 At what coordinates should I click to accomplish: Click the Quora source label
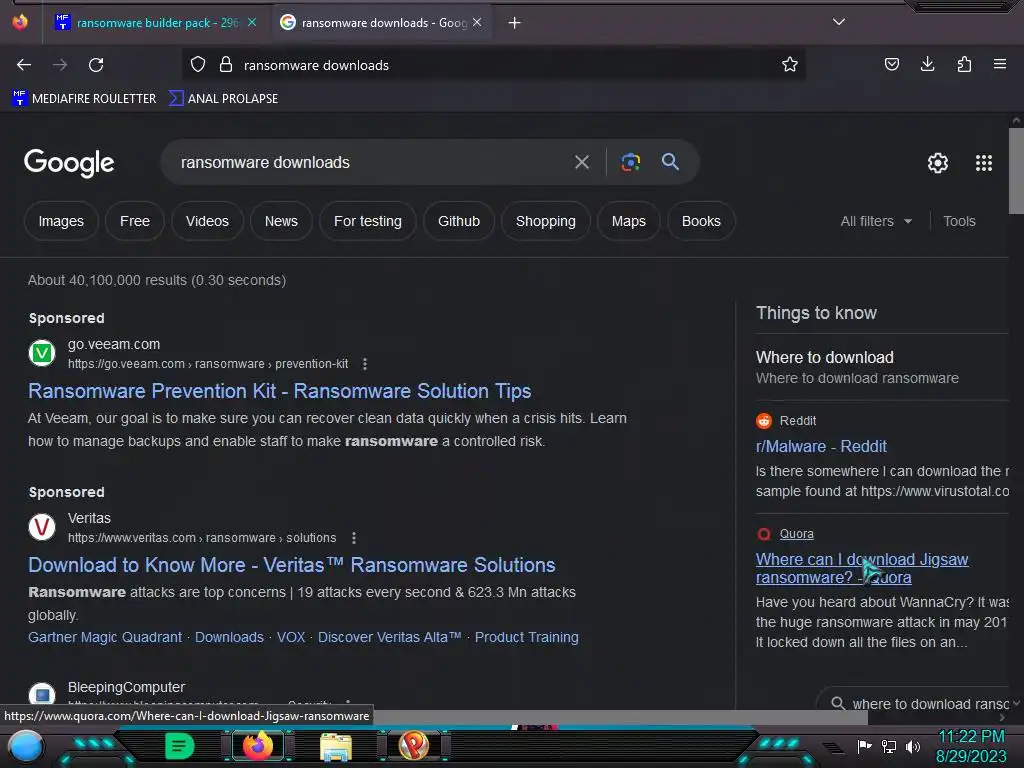pyautogui.click(x=796, y=534)
